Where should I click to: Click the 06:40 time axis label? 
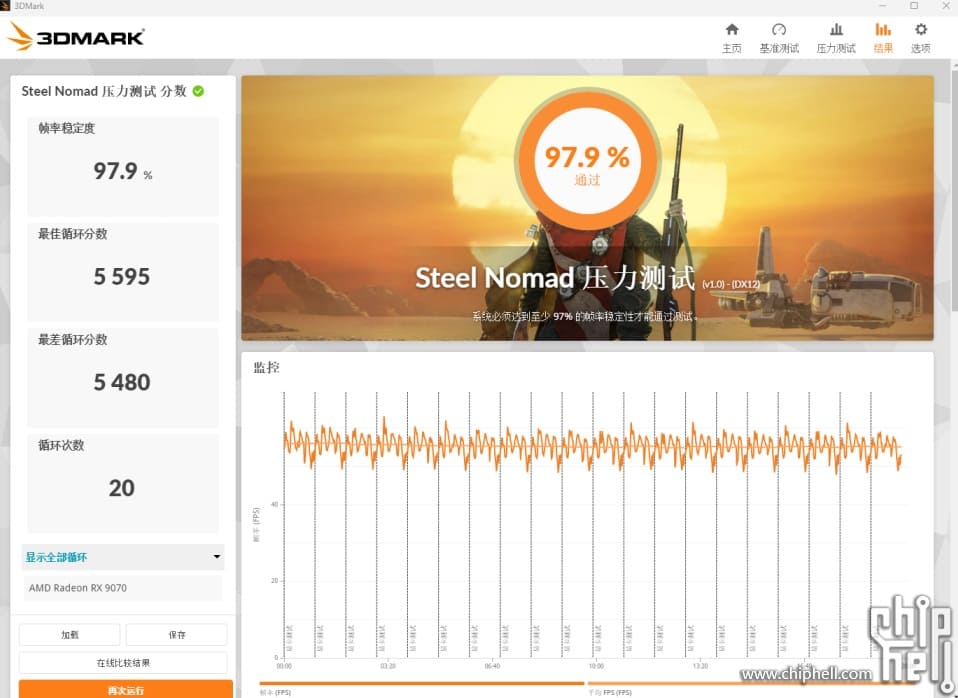tap(492, 666)
